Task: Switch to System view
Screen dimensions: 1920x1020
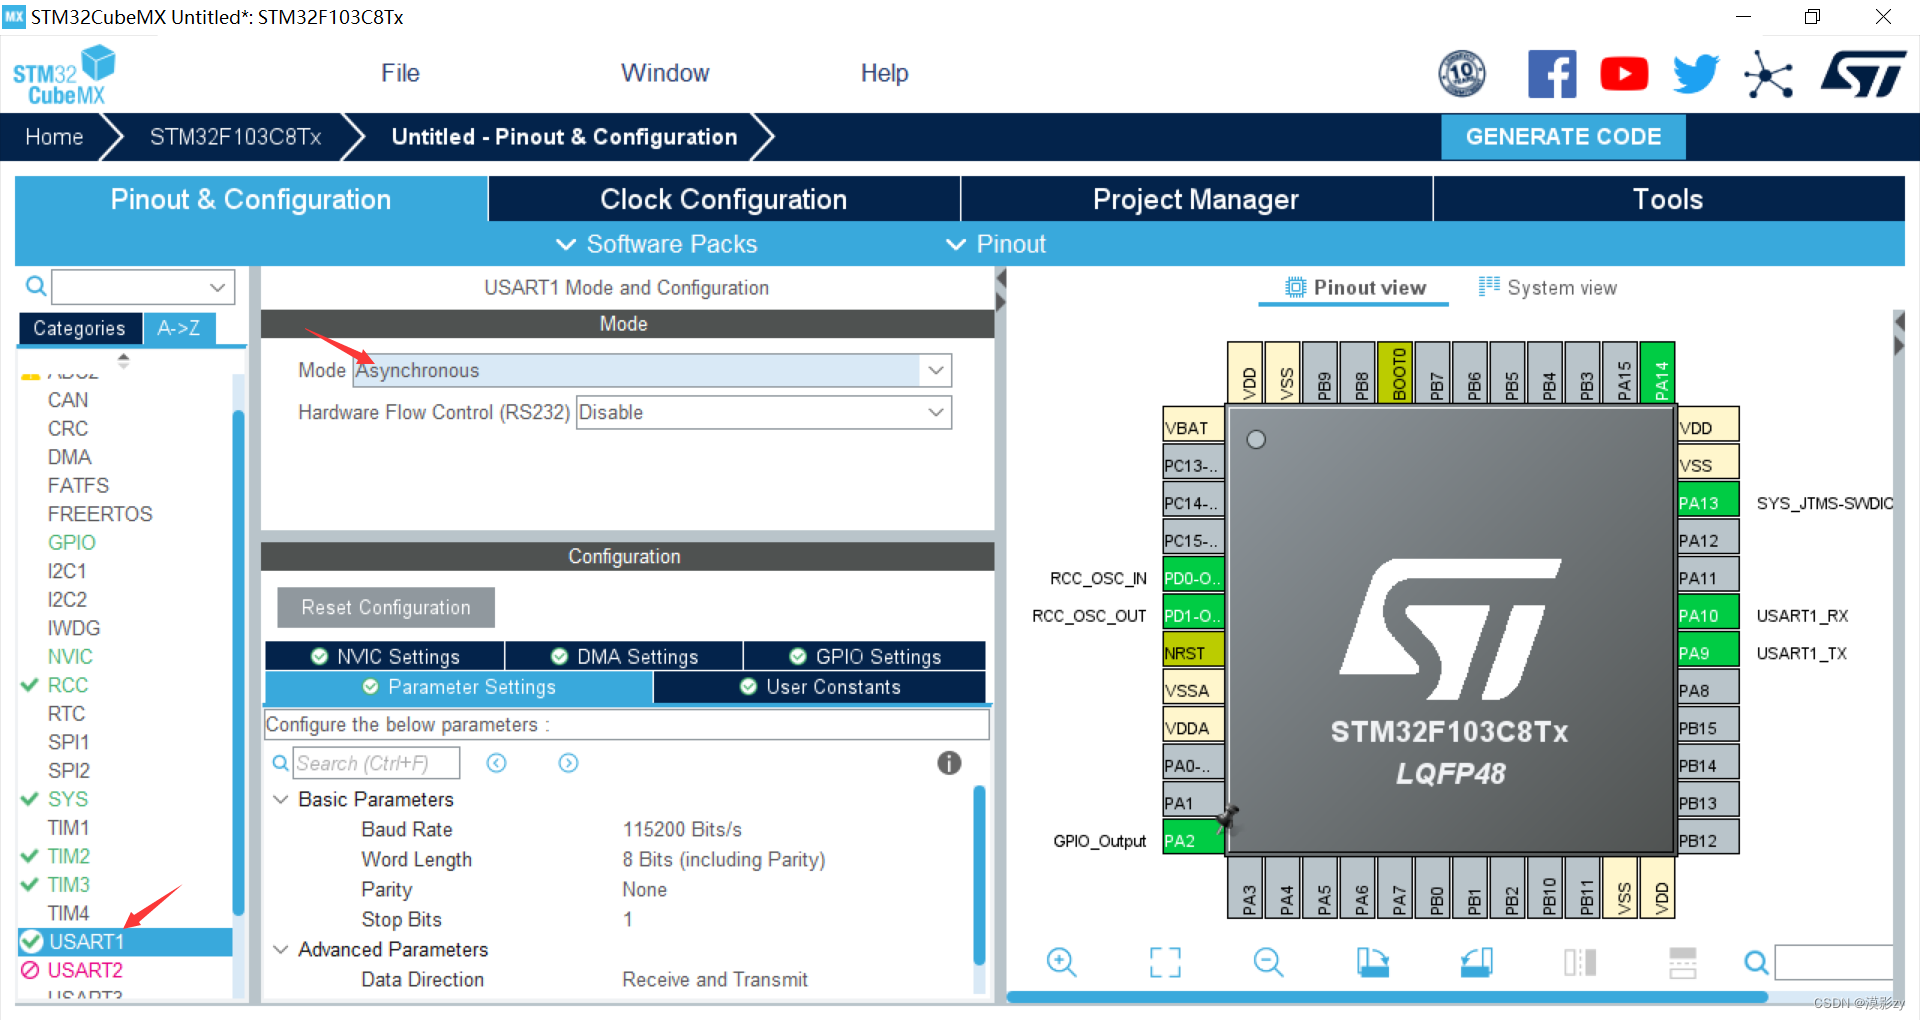Action: 1547,288
